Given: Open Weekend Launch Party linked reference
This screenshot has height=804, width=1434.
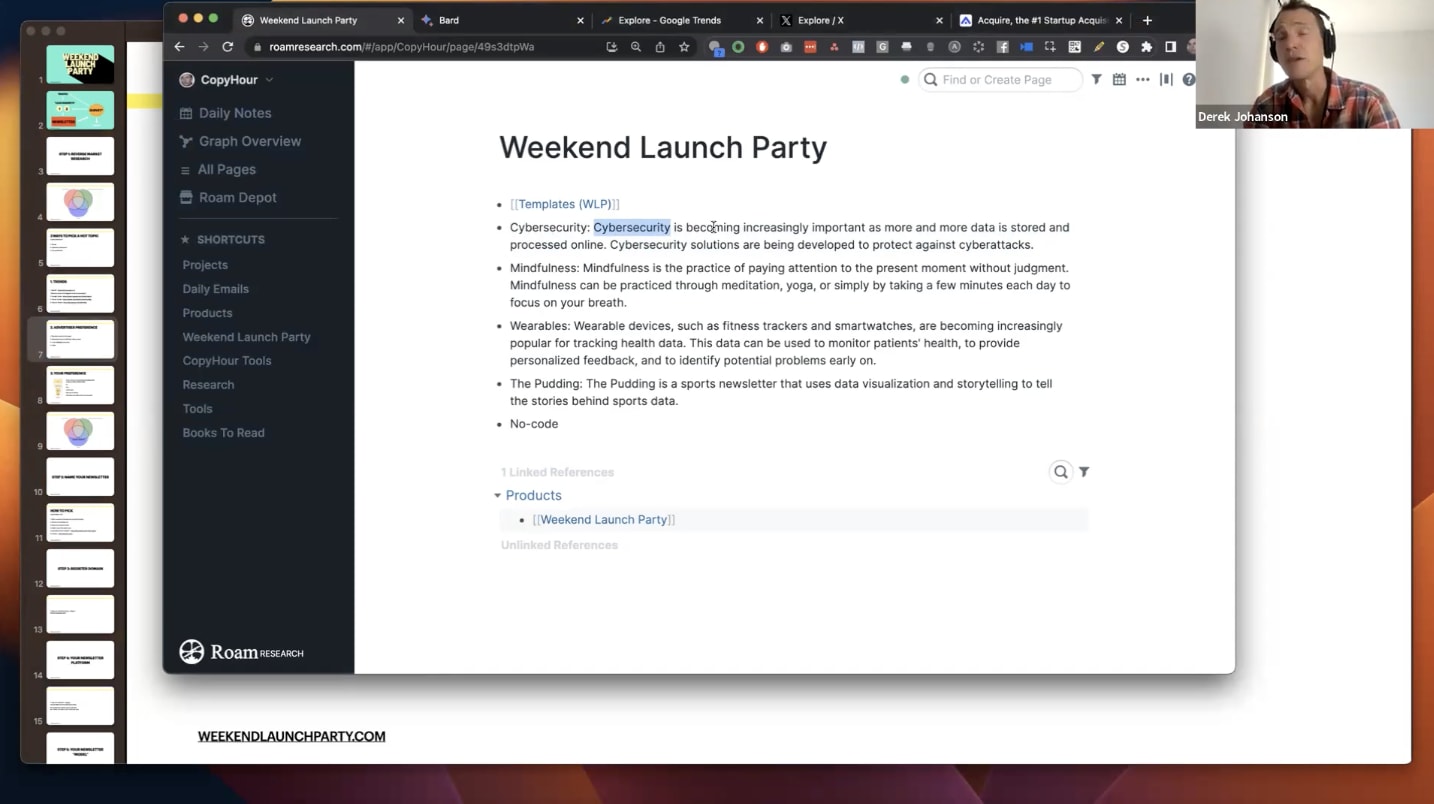Looking at the screenshot, I should coord(604,520).
